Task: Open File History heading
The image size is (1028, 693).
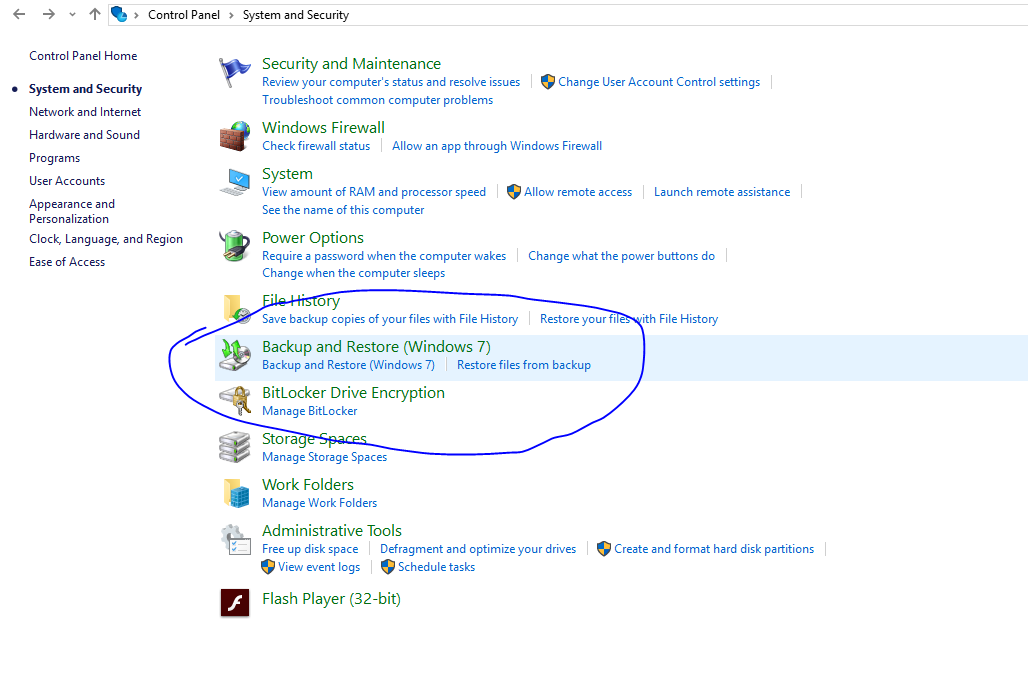Action: 301,300
